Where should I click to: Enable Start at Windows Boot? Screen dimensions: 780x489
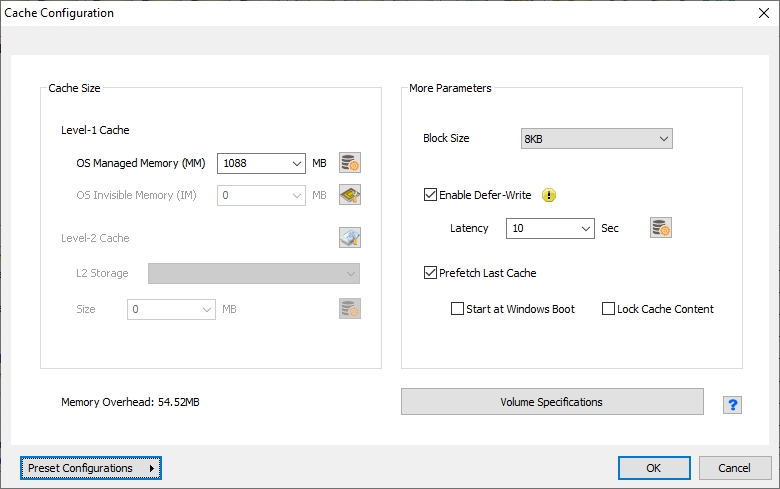457,308
